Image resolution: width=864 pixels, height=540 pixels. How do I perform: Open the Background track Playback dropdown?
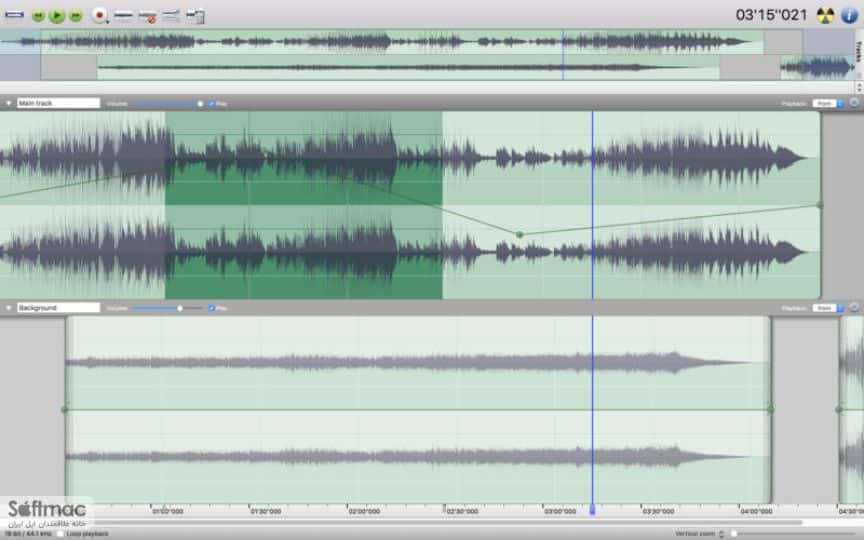(x=828, y=308)
